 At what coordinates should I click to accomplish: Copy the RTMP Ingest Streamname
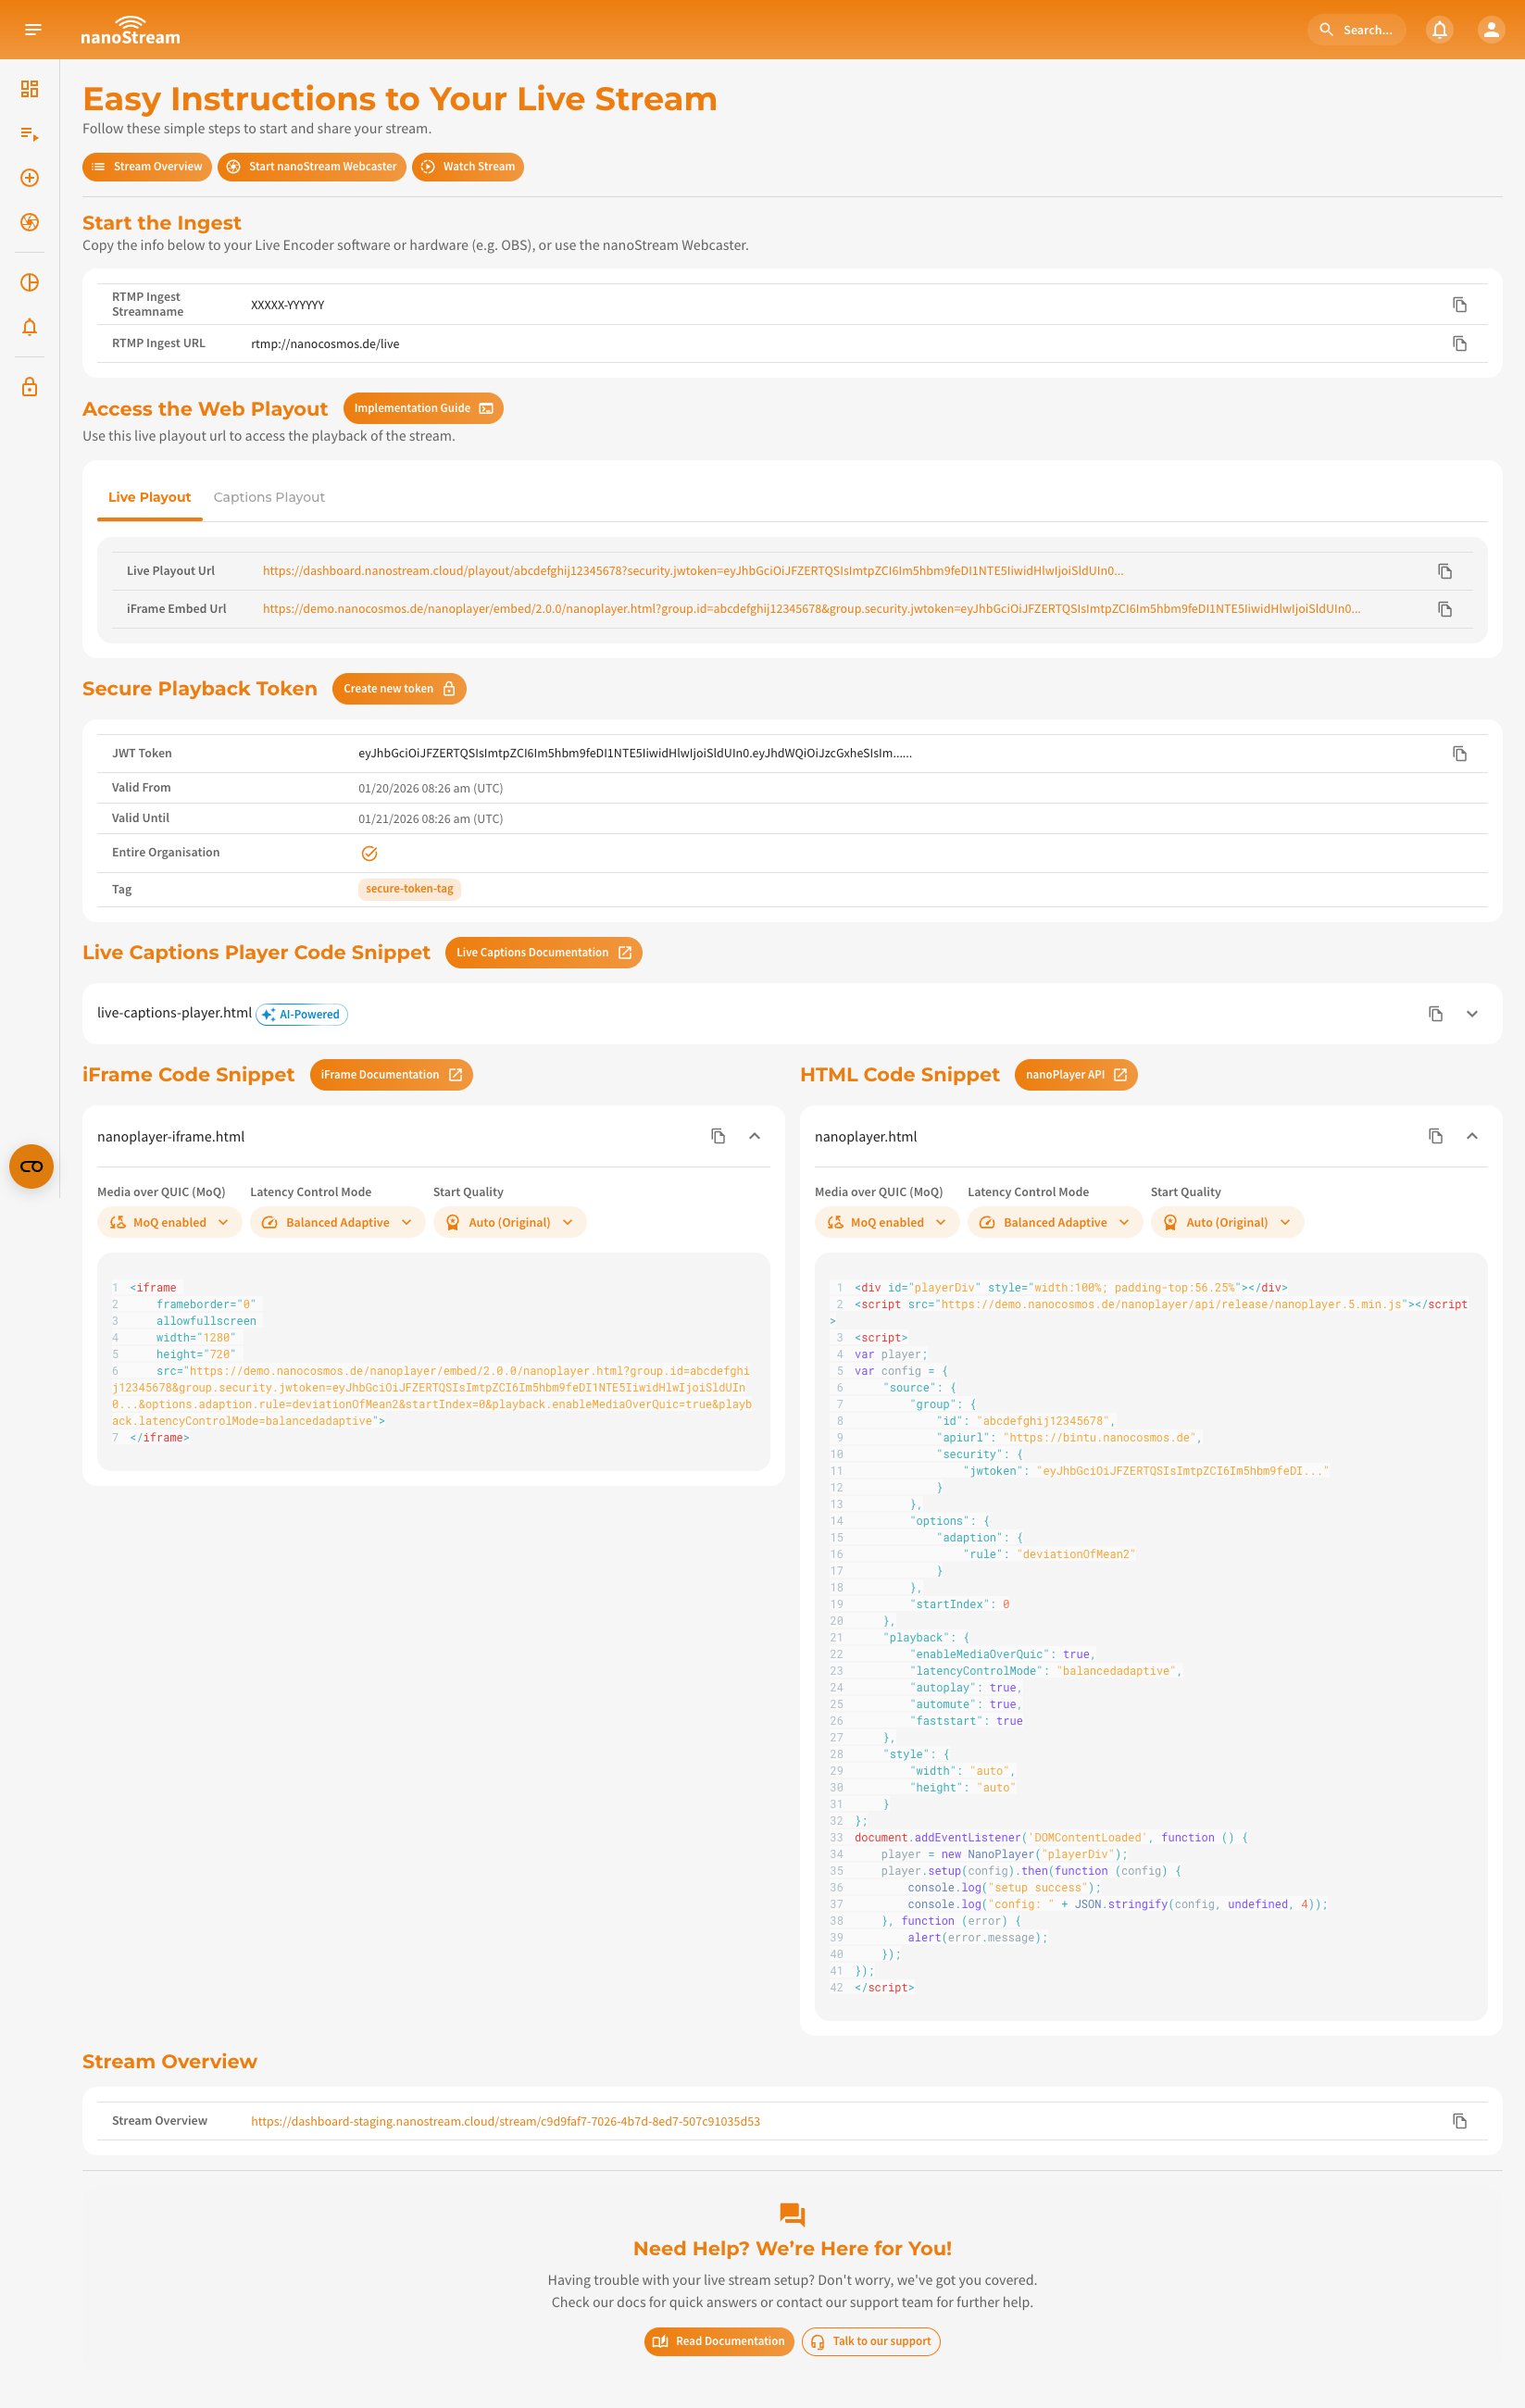[x=1459, y=305]
